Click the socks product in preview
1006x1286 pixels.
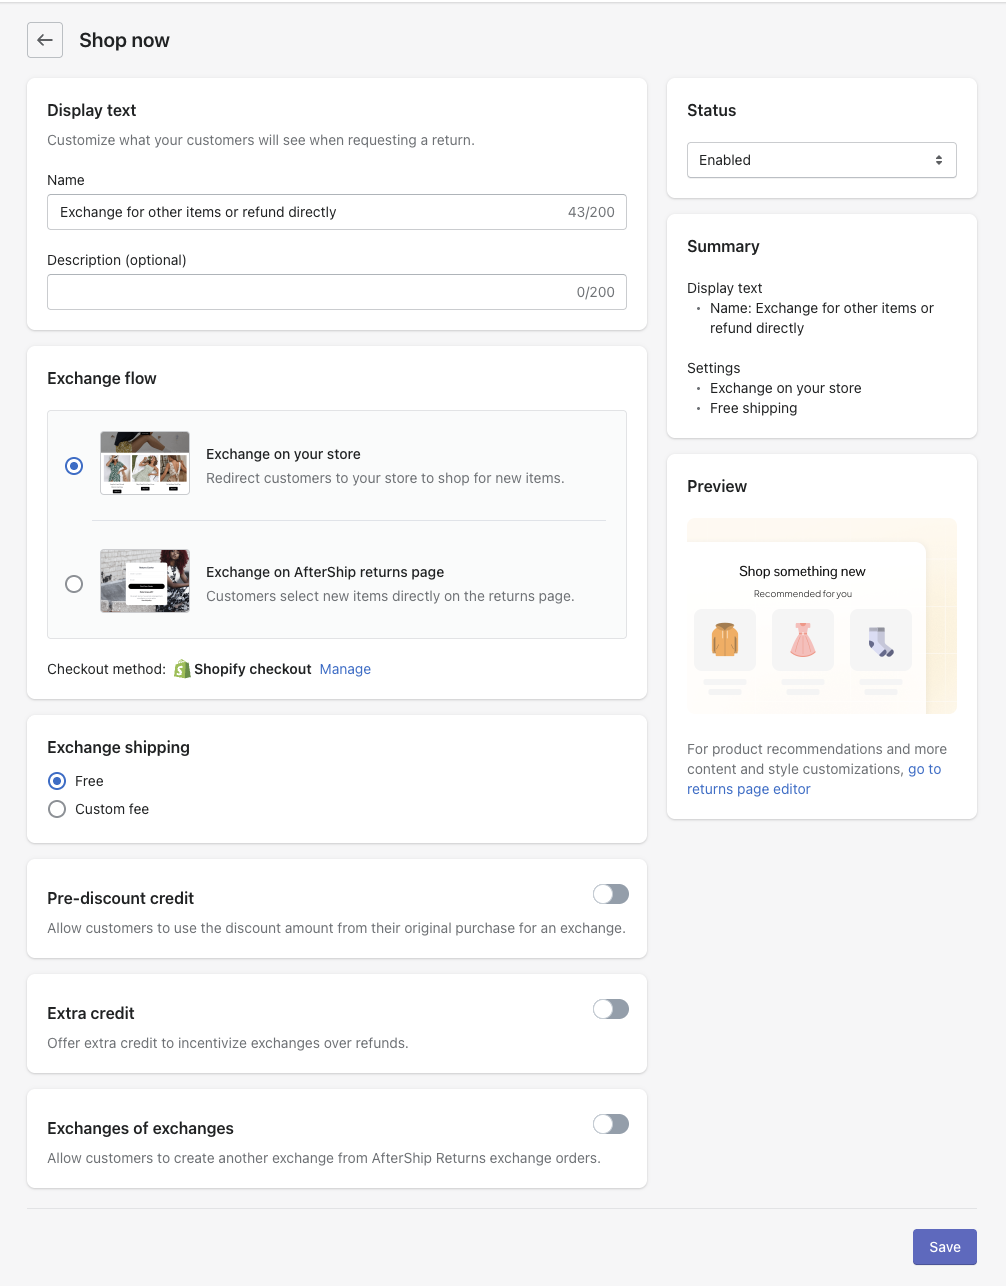pos(881,640)
